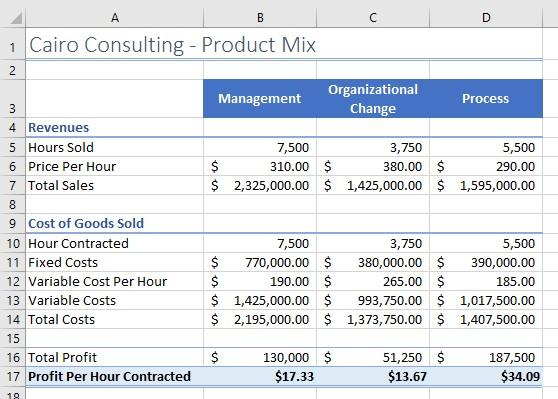Select the Hour Contracted label cell
This screenshot has width=558, height=399.
pyautogui.click(x=115, y=243)
